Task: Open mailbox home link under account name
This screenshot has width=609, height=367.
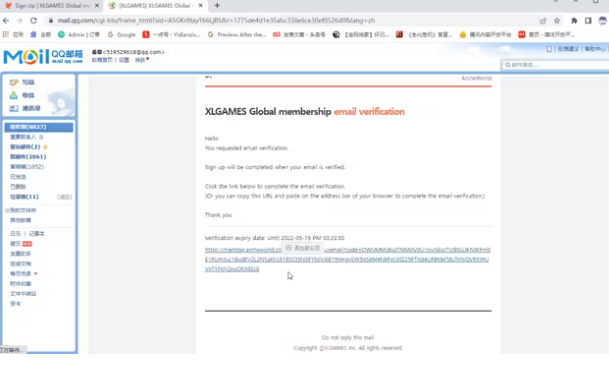Action: coord(102,60)
